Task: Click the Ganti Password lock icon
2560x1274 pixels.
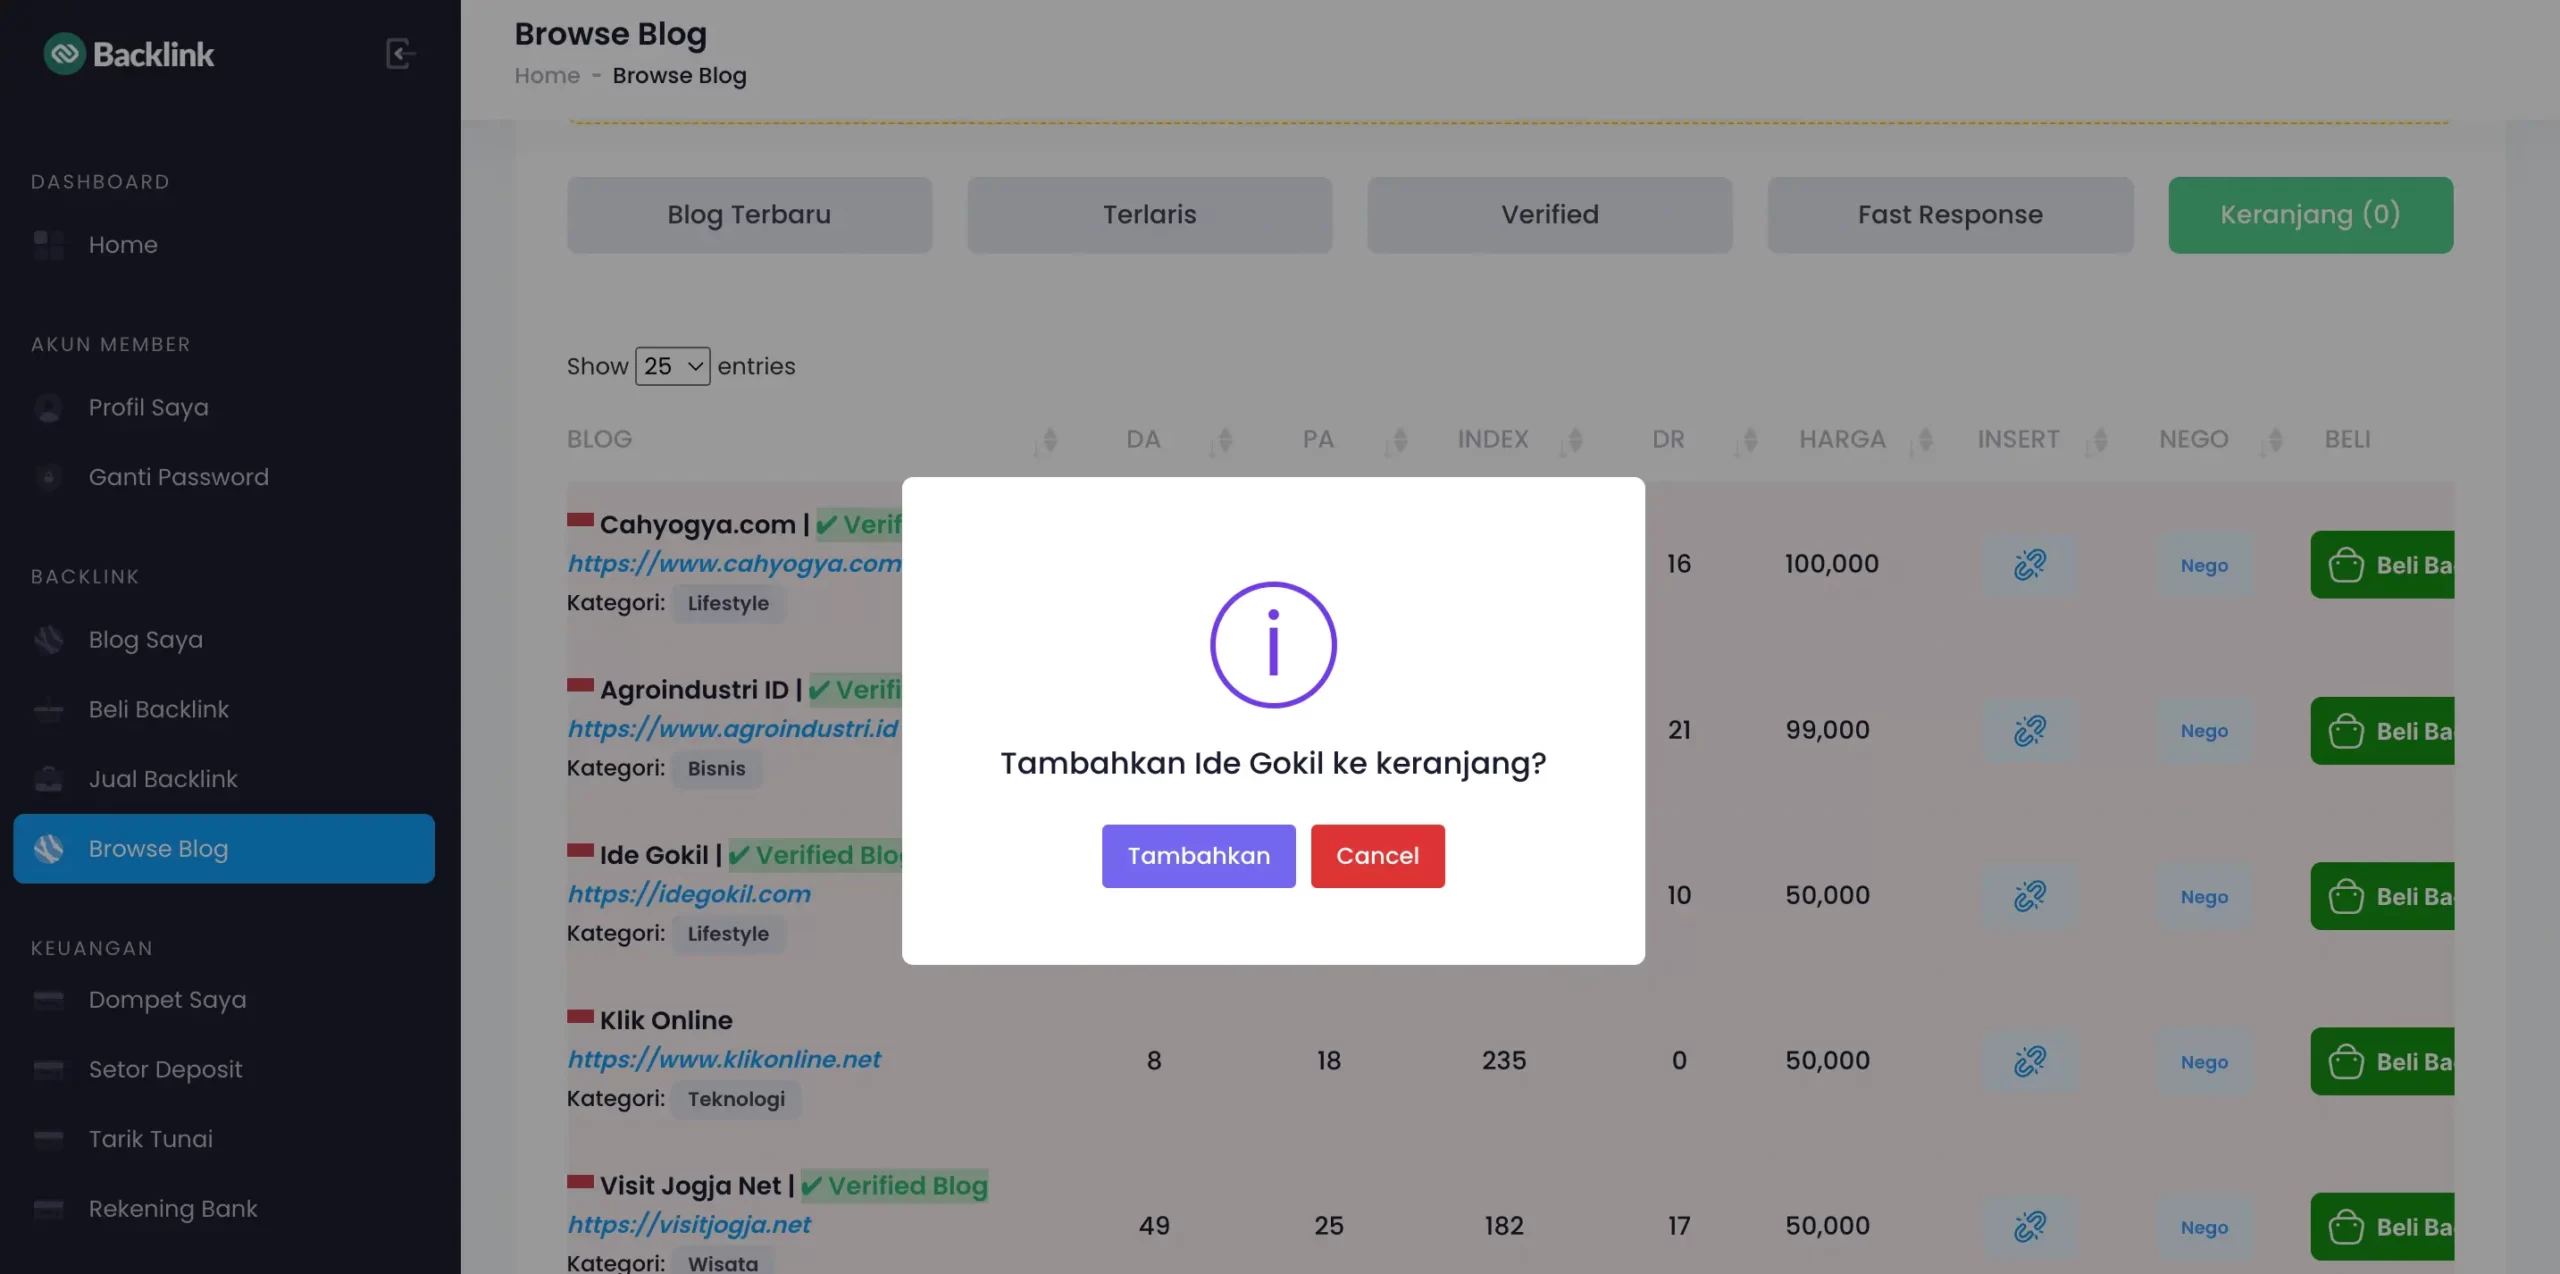Action: coord(49,477)
